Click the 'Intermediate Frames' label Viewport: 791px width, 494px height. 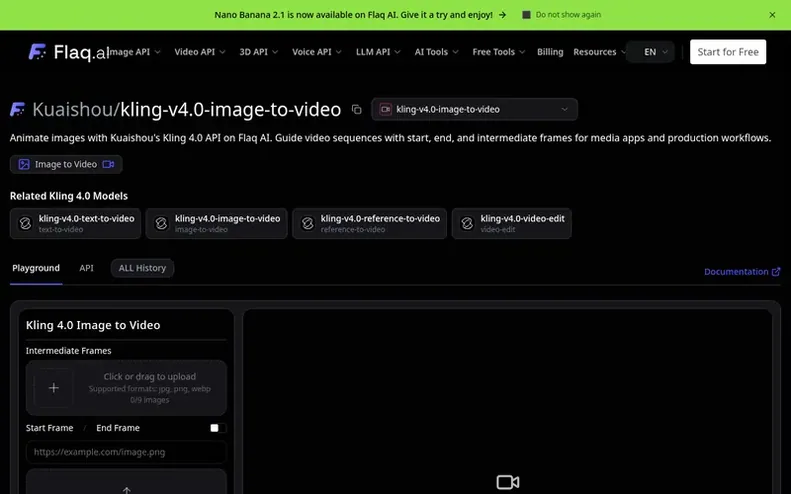tap(69, 351)
